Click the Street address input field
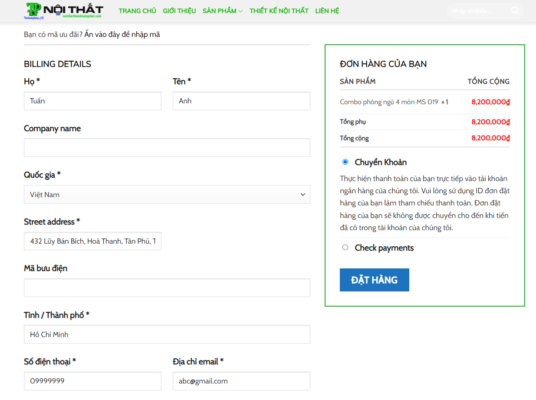Viewport: 536px width, 400px height. coord(93,241)
